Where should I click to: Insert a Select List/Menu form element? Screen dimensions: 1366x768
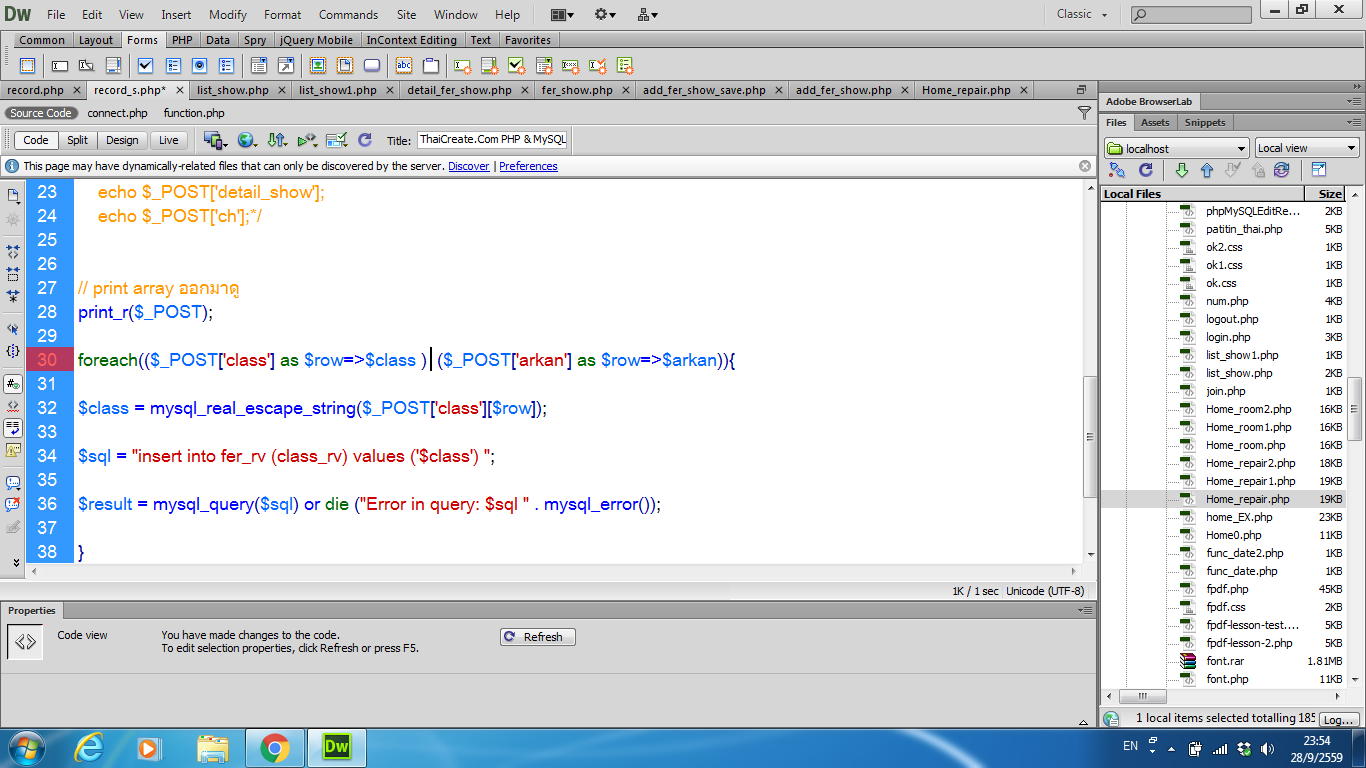[x=259, y=66]
